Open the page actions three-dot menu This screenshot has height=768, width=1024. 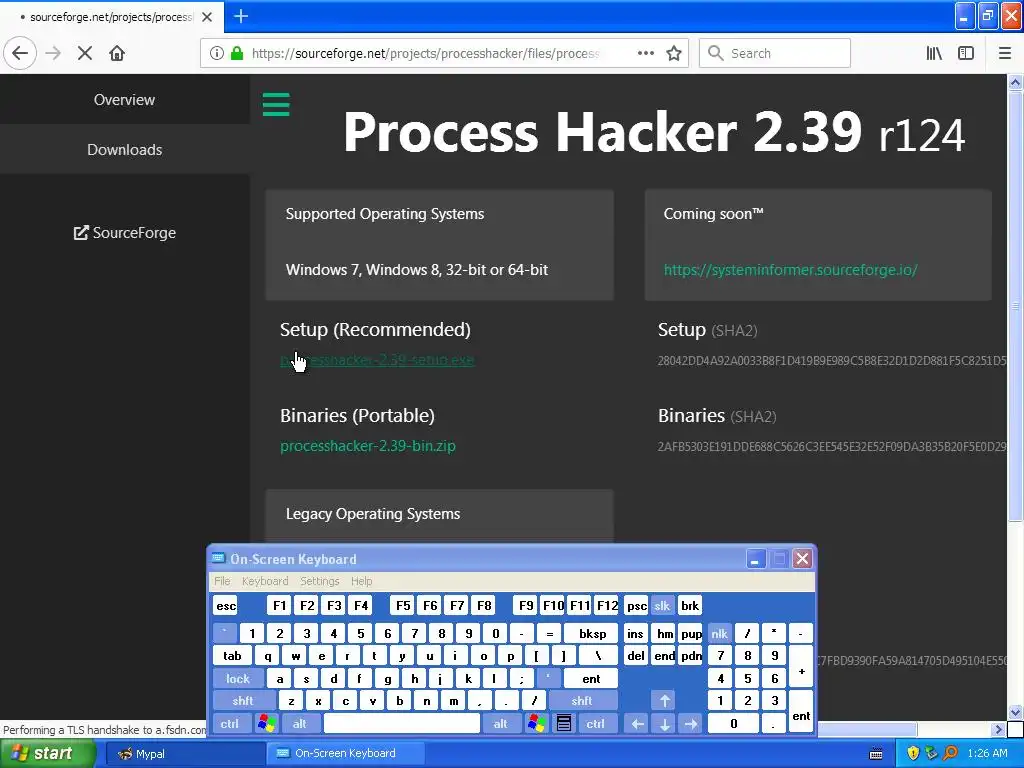[x=646, y=53]
